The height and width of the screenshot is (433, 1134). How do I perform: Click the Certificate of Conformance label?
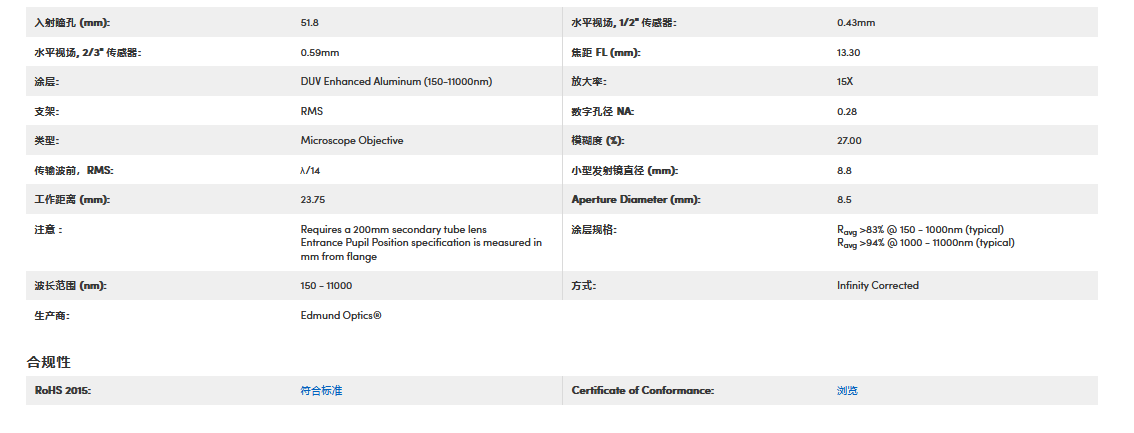(642, 390)
